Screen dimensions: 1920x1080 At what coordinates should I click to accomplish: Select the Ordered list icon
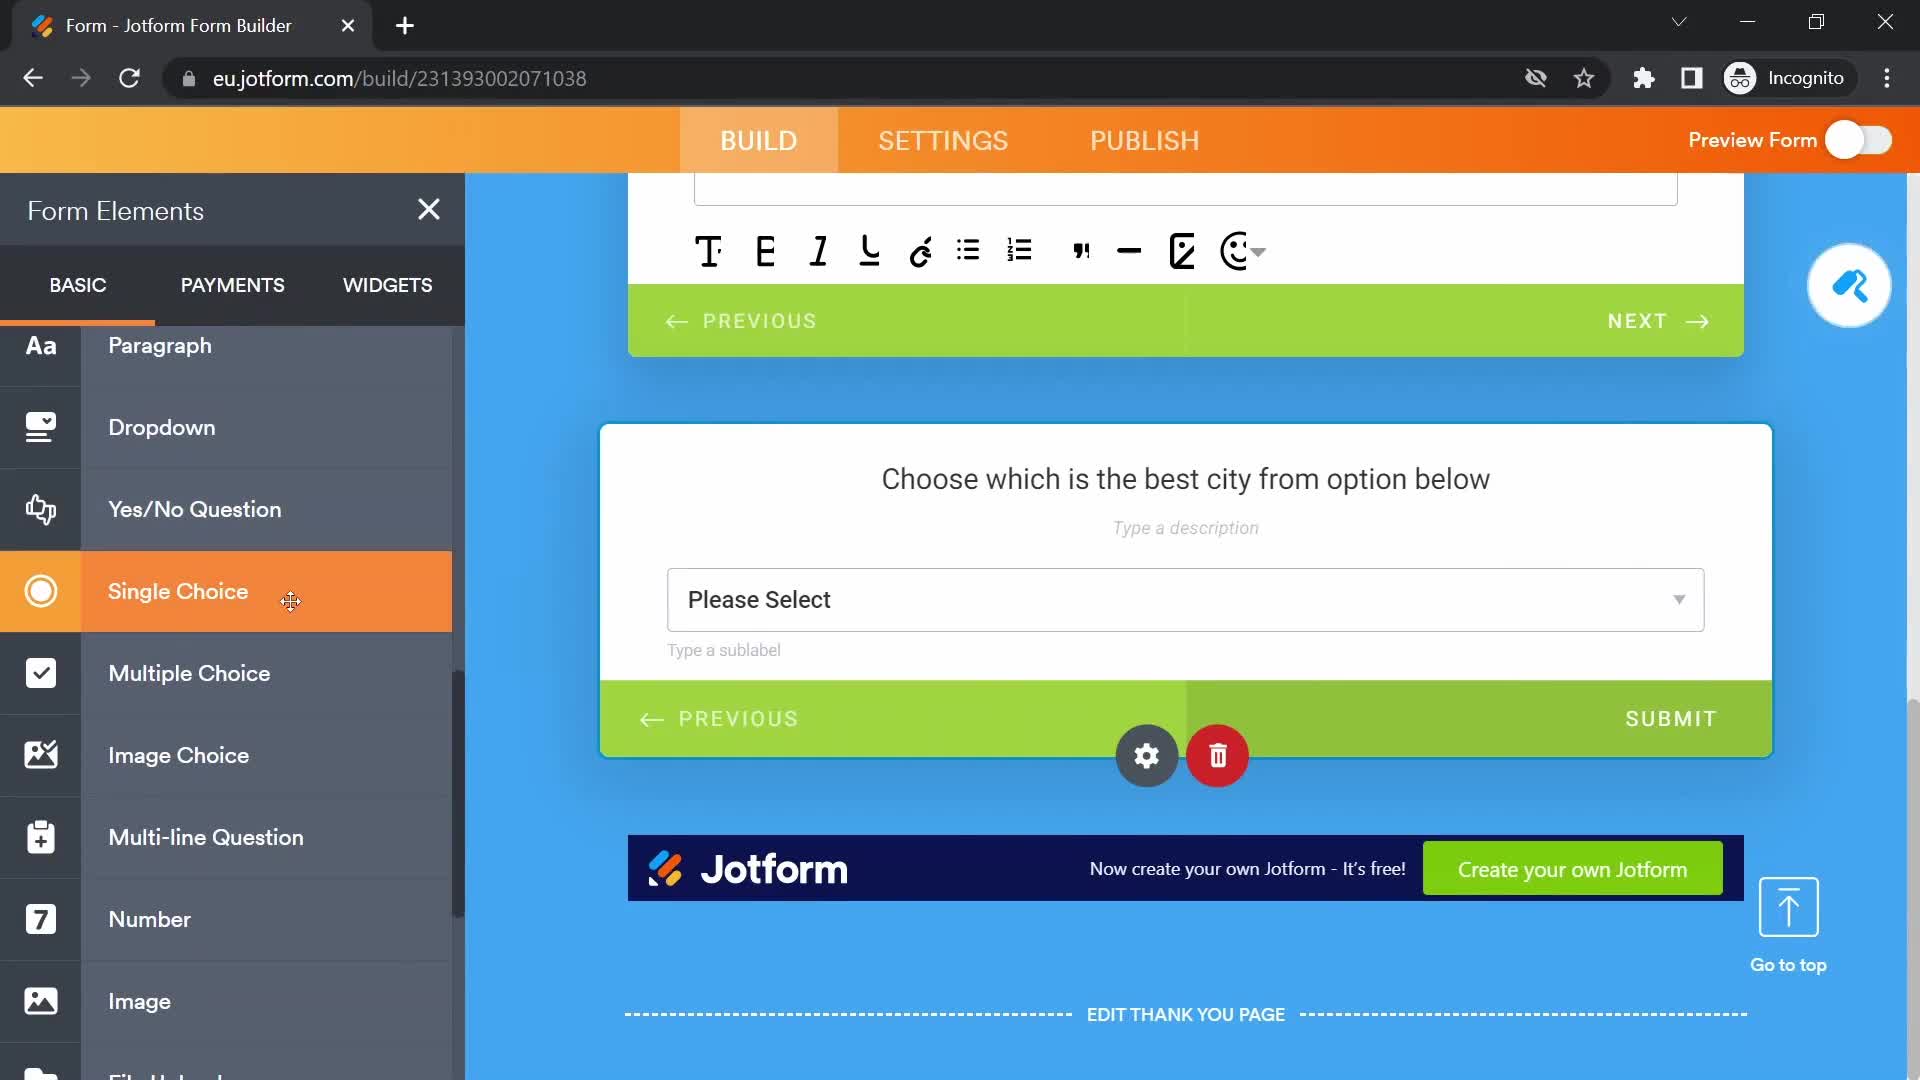(x=1022, y=251)
